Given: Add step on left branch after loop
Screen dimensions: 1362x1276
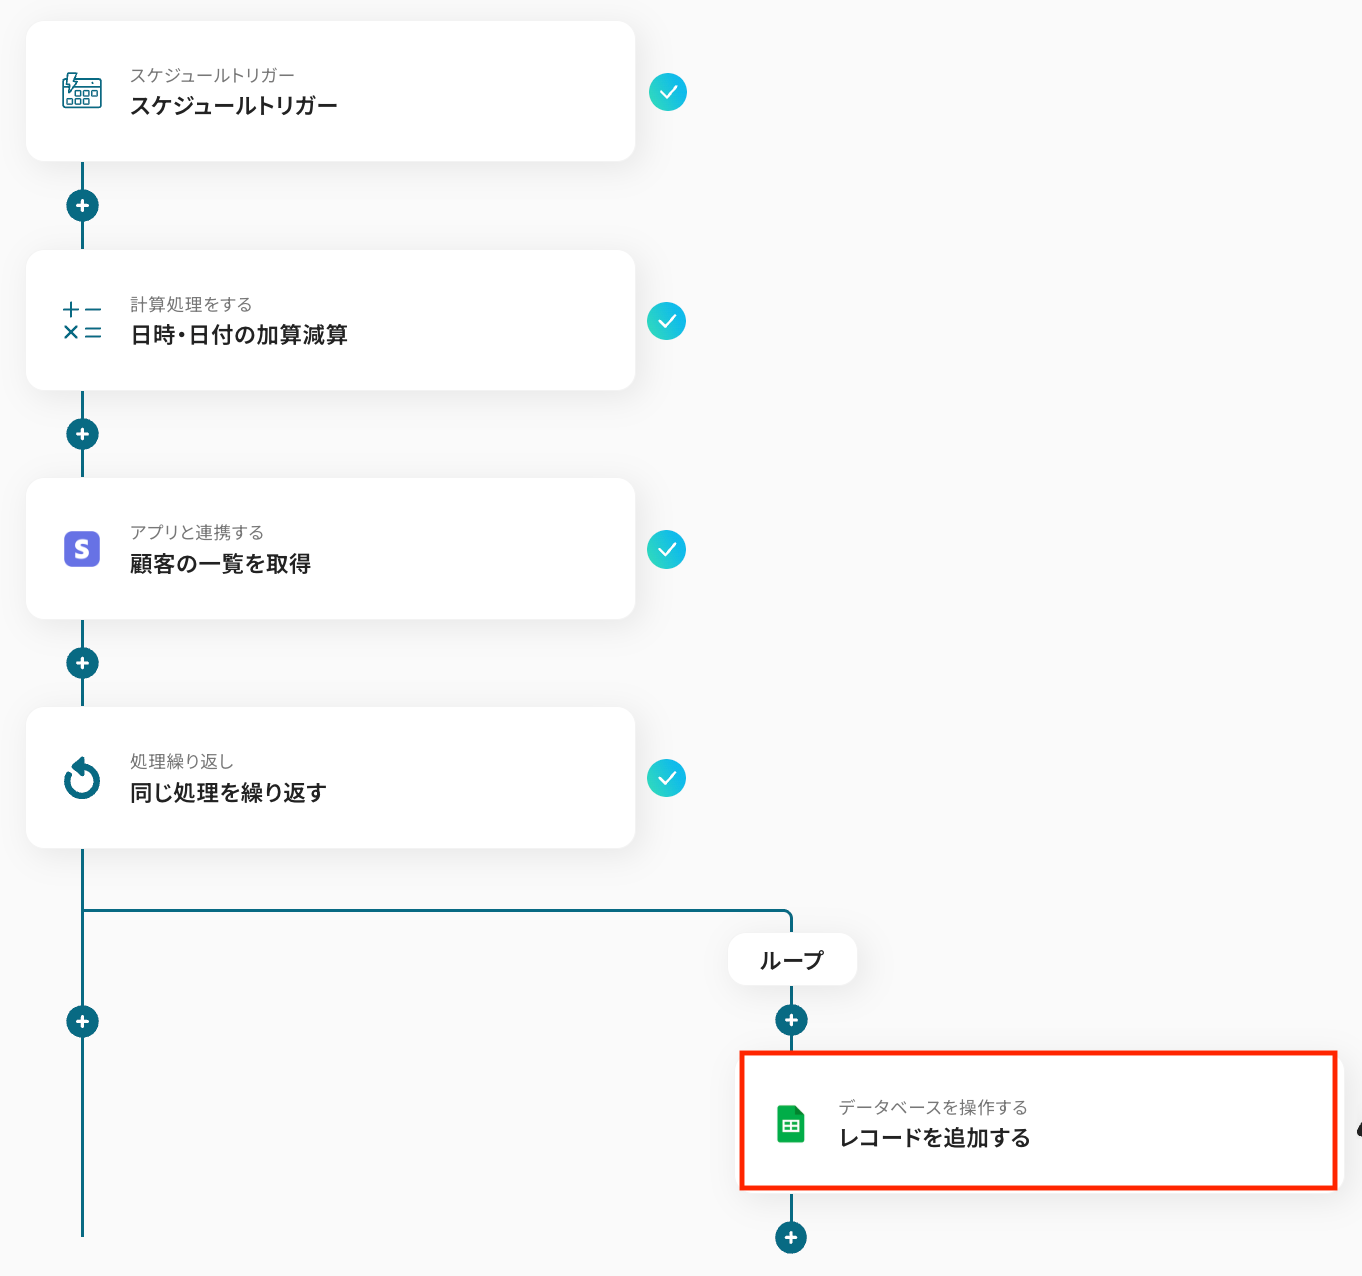Looking at the screenshot, I should coord(82,1021).
